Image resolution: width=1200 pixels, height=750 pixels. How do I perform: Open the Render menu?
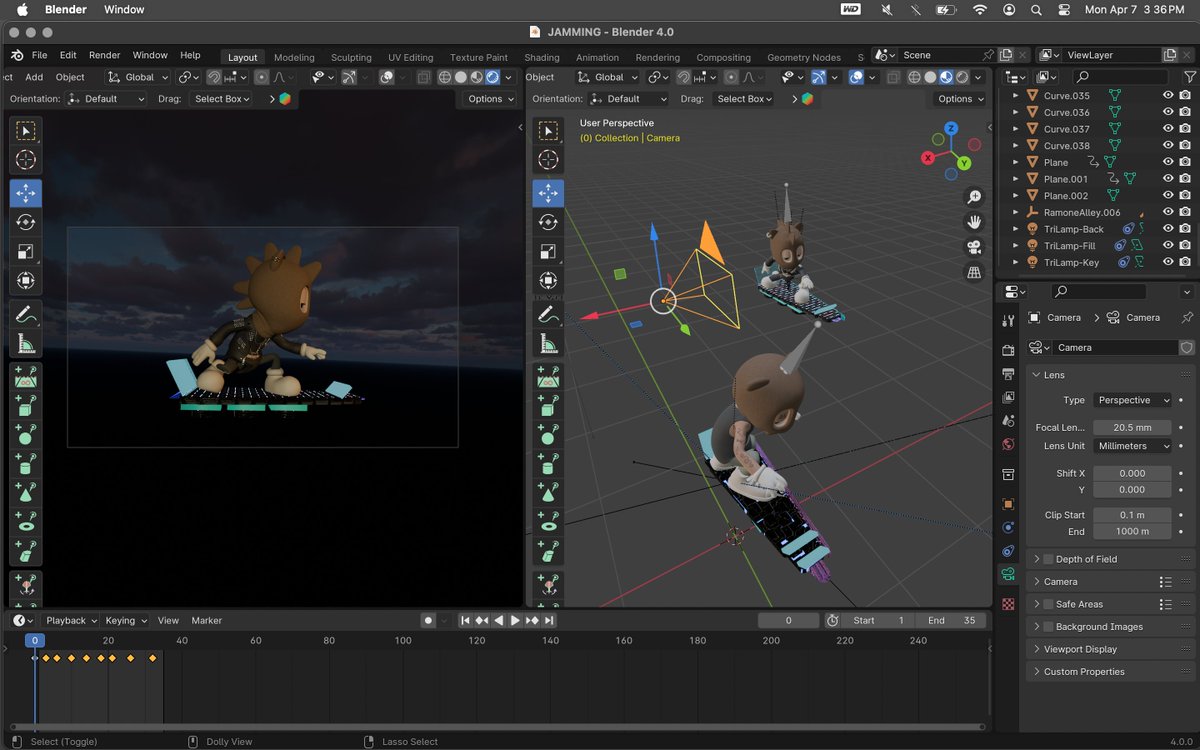coord(104,55)
